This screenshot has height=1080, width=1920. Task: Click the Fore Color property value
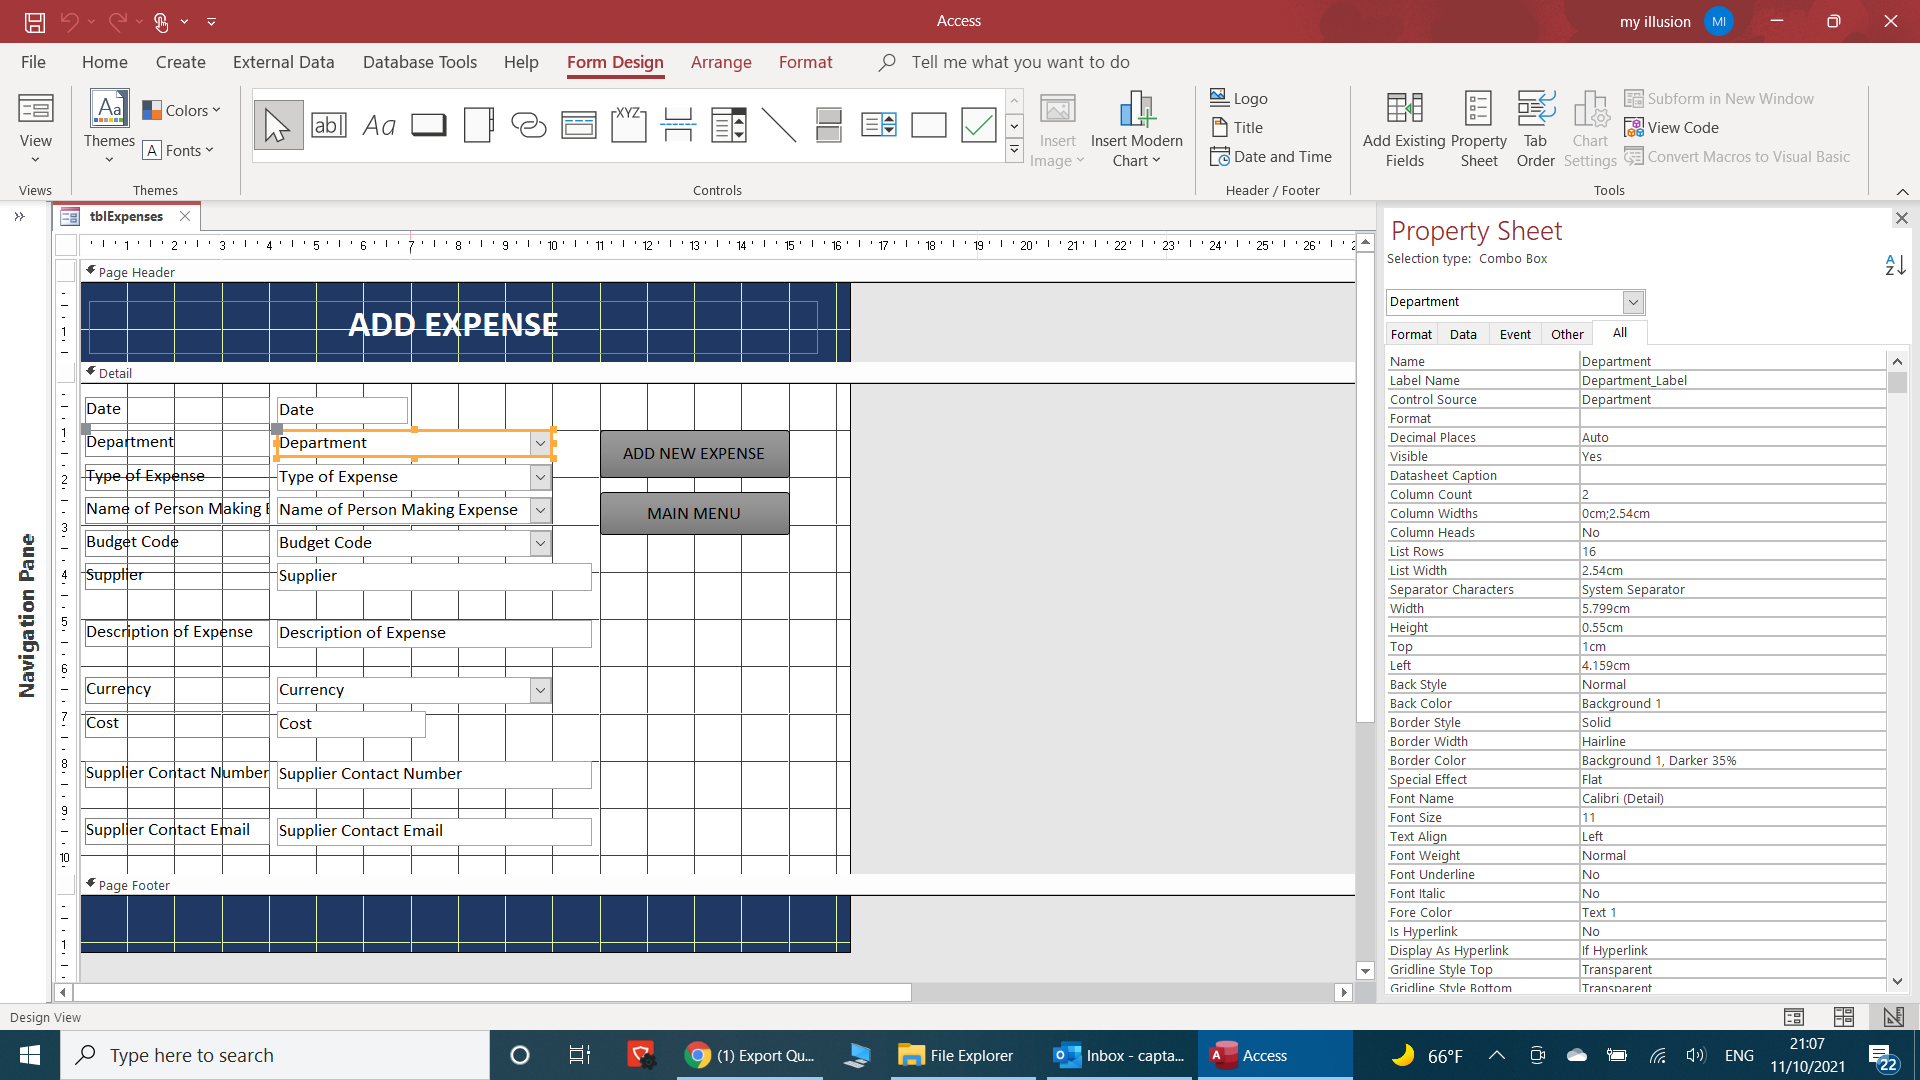tap(1733, 913)
